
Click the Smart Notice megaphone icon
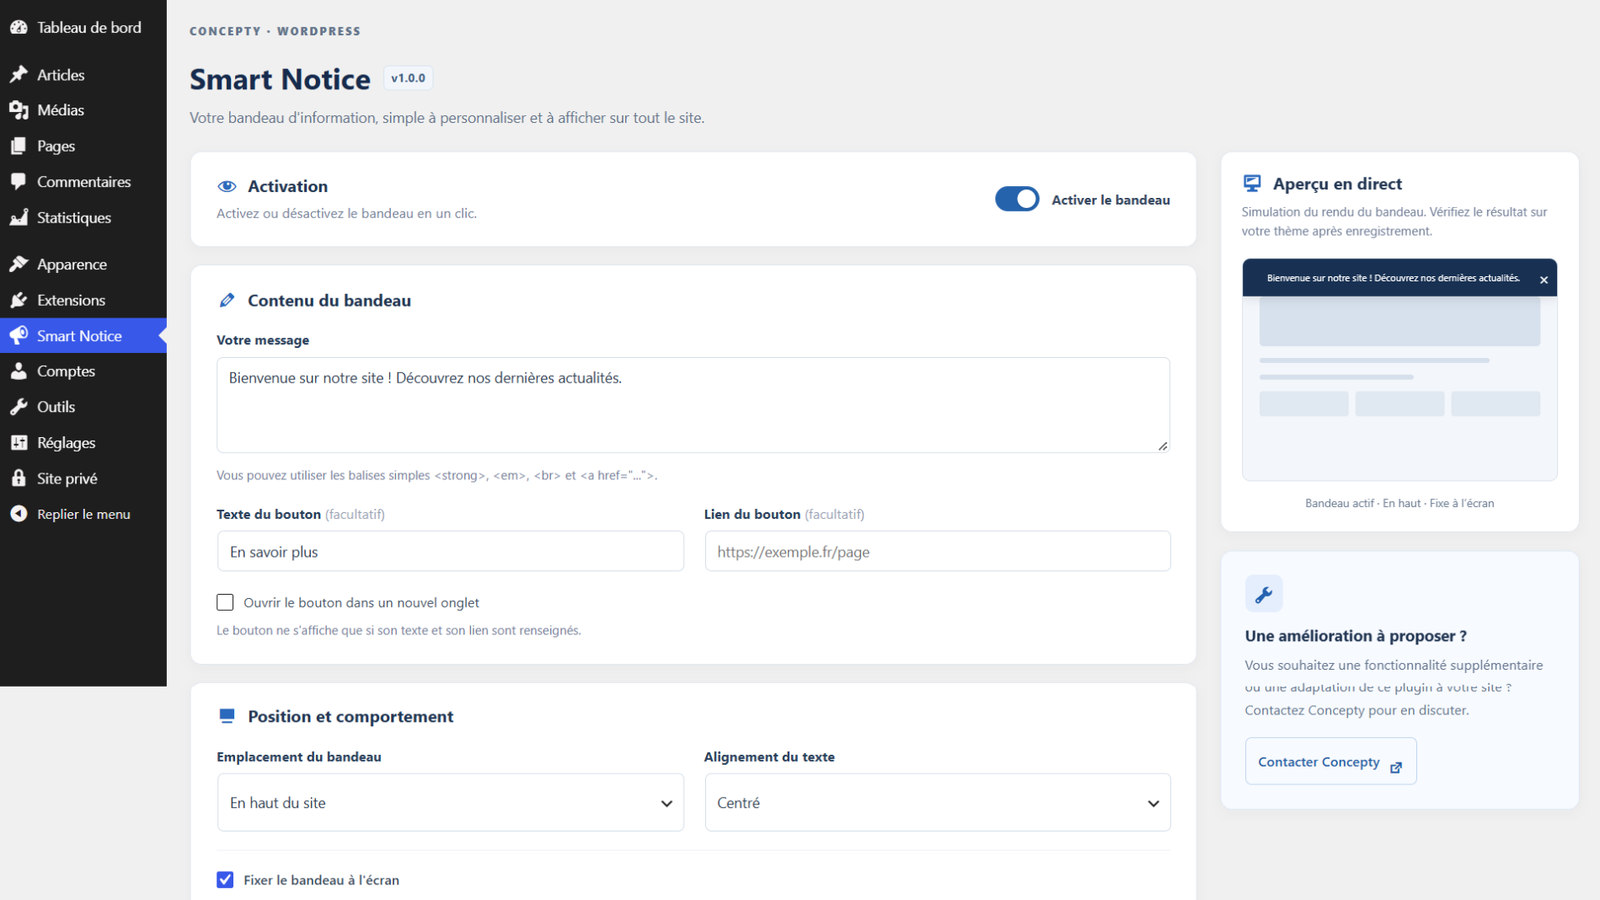[18, 336]
